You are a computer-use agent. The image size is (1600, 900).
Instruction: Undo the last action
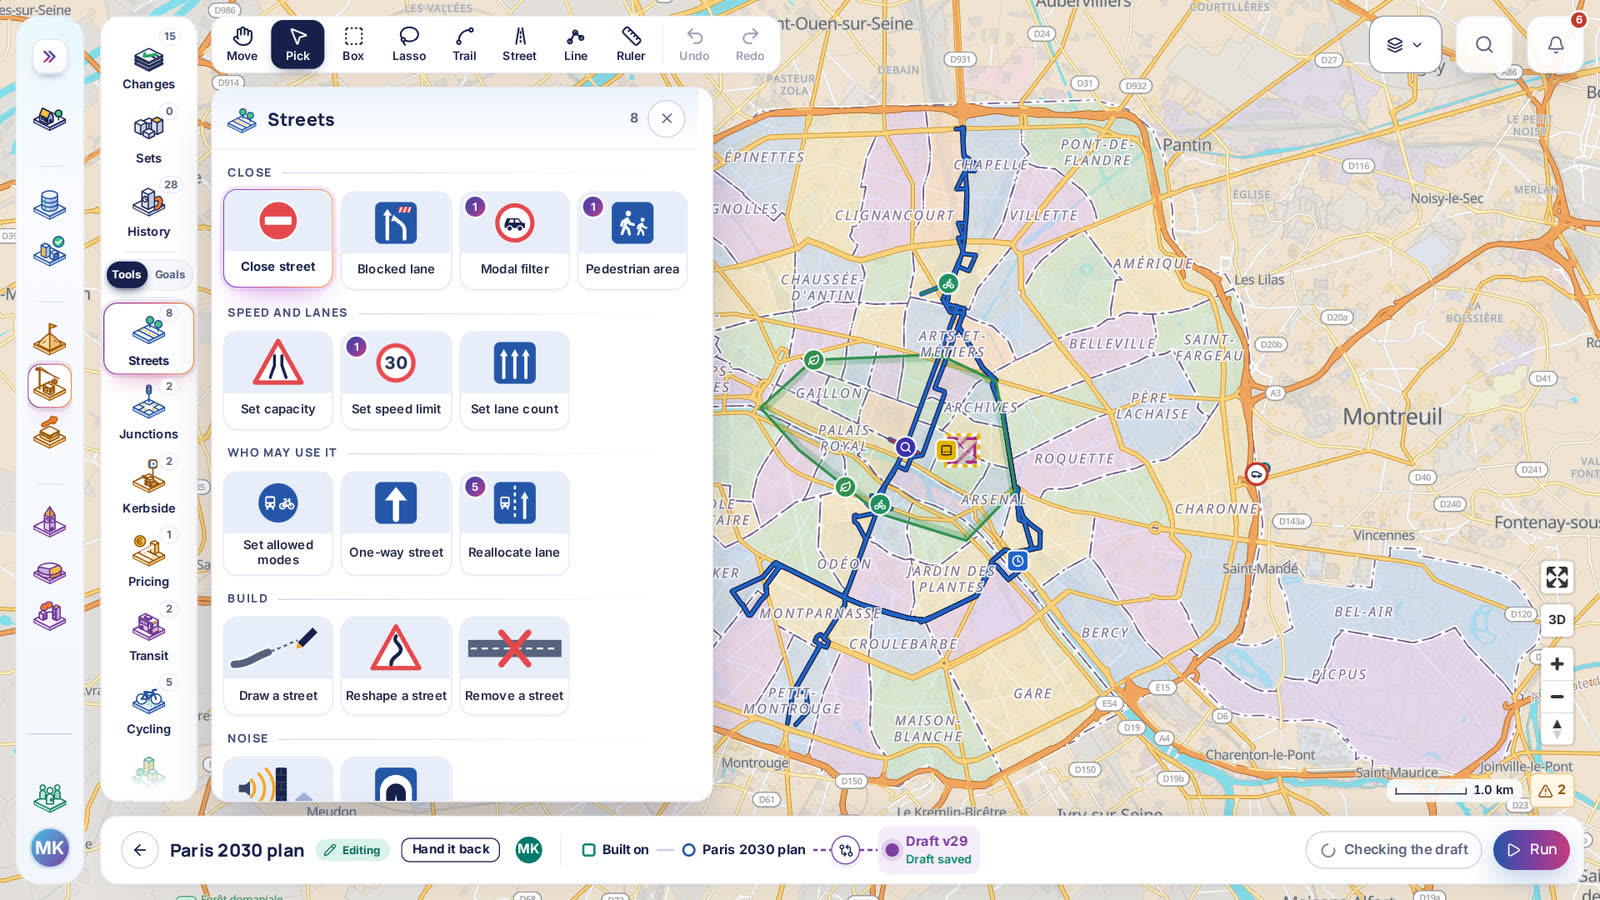(x=694, y=45)
